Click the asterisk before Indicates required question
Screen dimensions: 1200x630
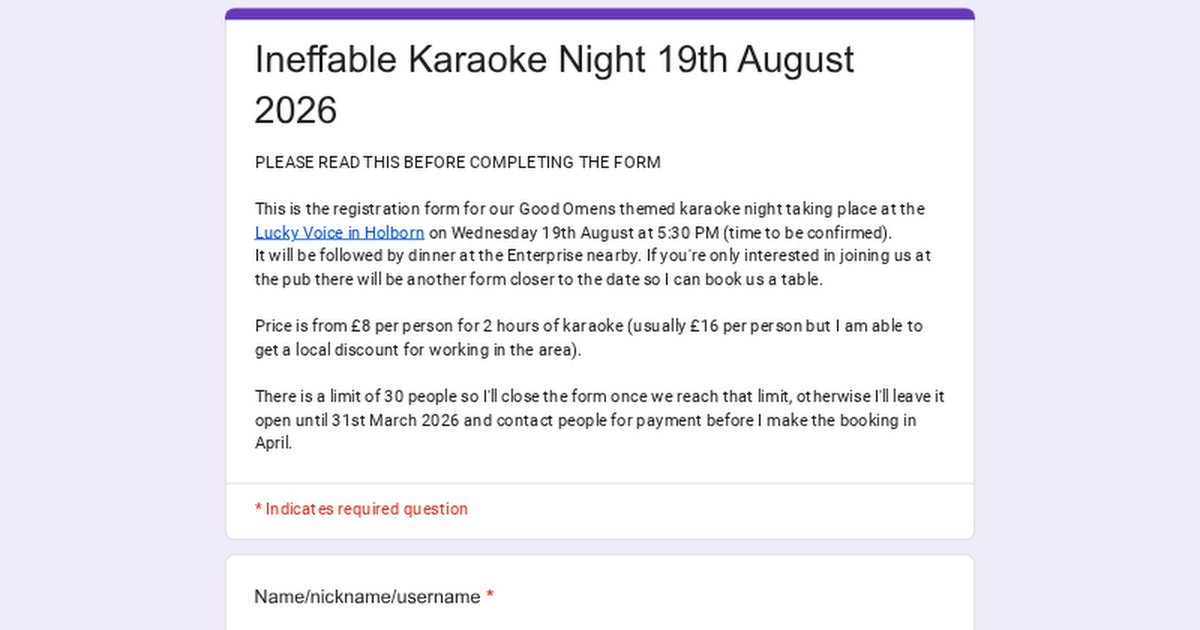(x=258, y=509)
